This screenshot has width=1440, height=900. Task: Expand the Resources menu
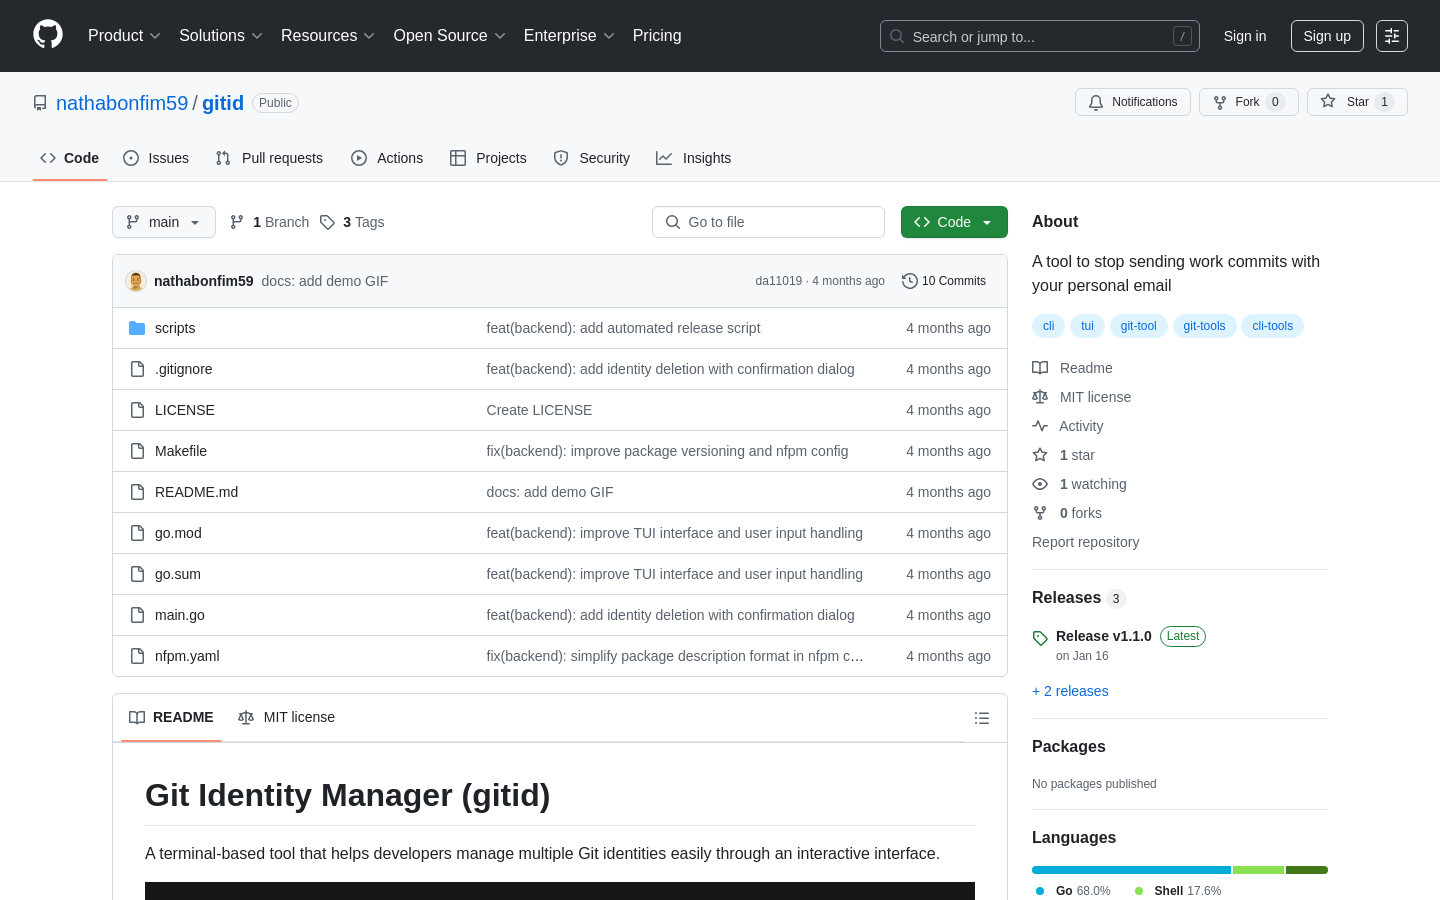pos(328,36)
